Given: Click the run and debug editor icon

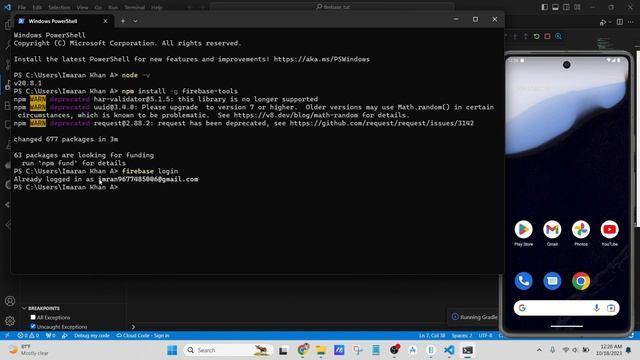Looking at the screenshot, I should [x=603, y=22].
